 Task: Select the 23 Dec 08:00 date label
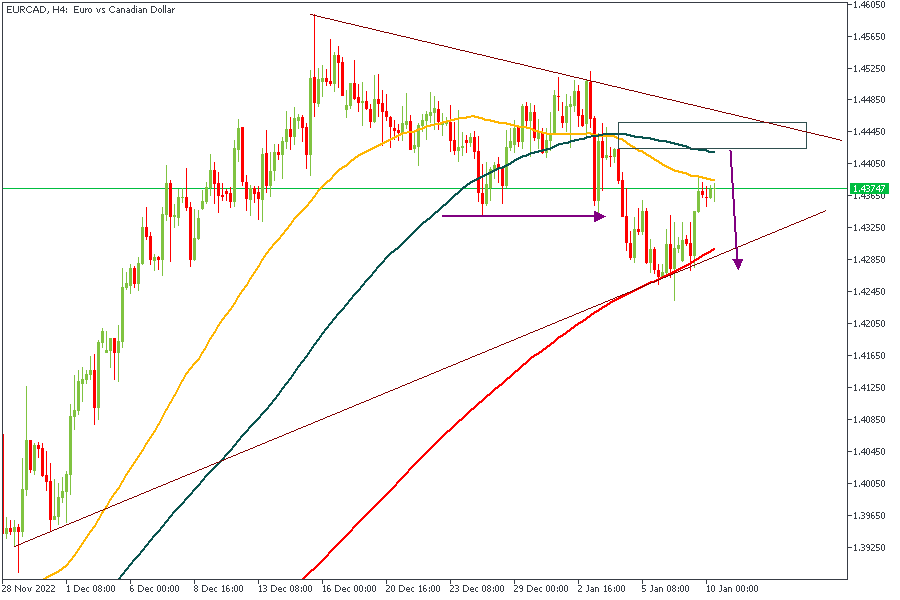point(477,589)
